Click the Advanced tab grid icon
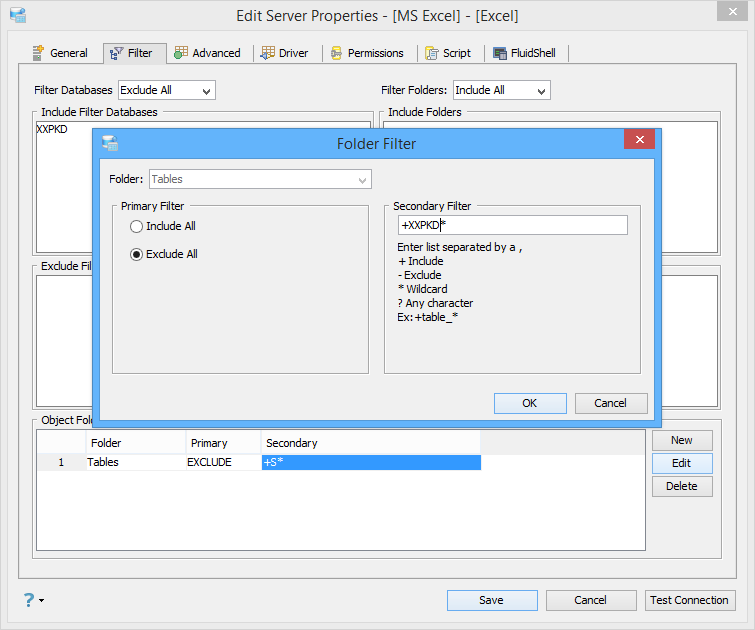The width and height of the screenshot is (755, 630). (181, 52)
